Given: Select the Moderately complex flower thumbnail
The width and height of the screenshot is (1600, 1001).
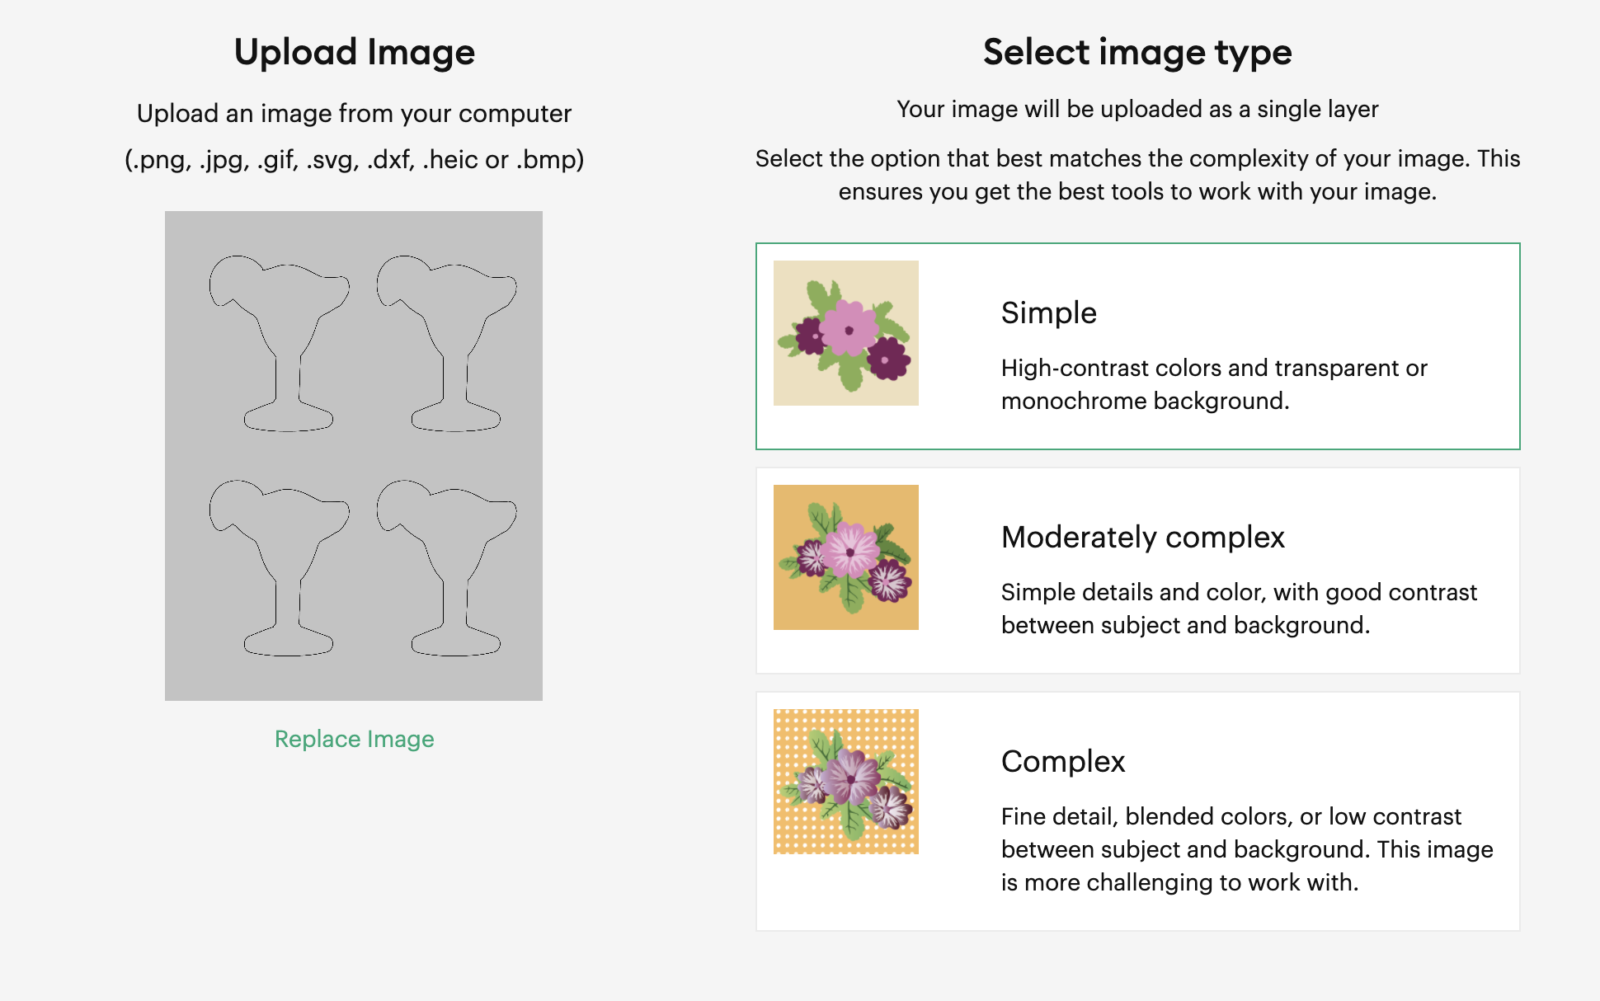Looking at the screenshot, I should [846, 557].
